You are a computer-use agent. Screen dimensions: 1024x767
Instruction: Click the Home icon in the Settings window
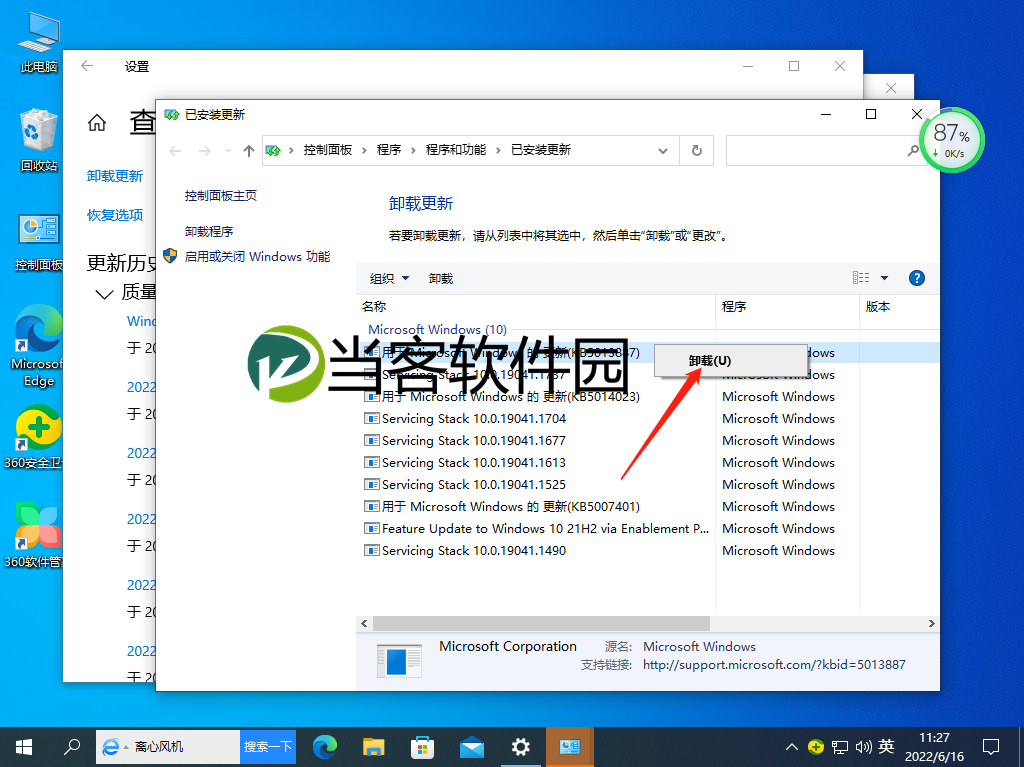(96, 121)
